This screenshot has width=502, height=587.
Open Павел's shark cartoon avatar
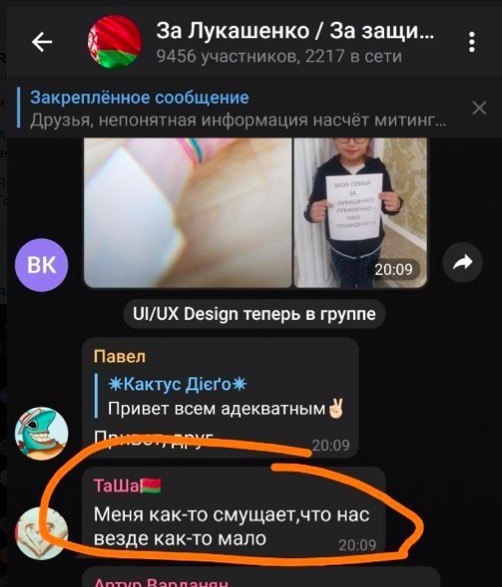pyautogui.click(x=42, y=434)
